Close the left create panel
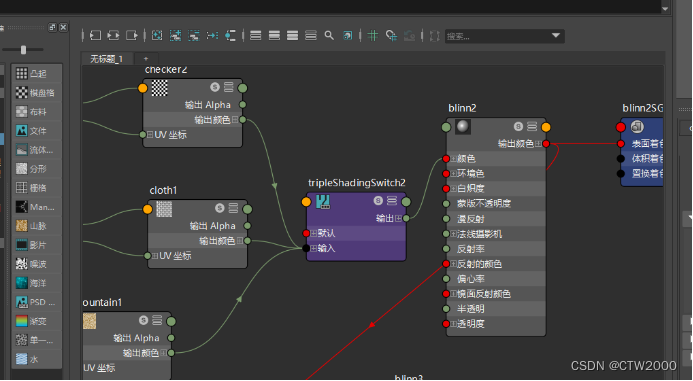Screen dimensions: 693x381 tap(64, 27)
